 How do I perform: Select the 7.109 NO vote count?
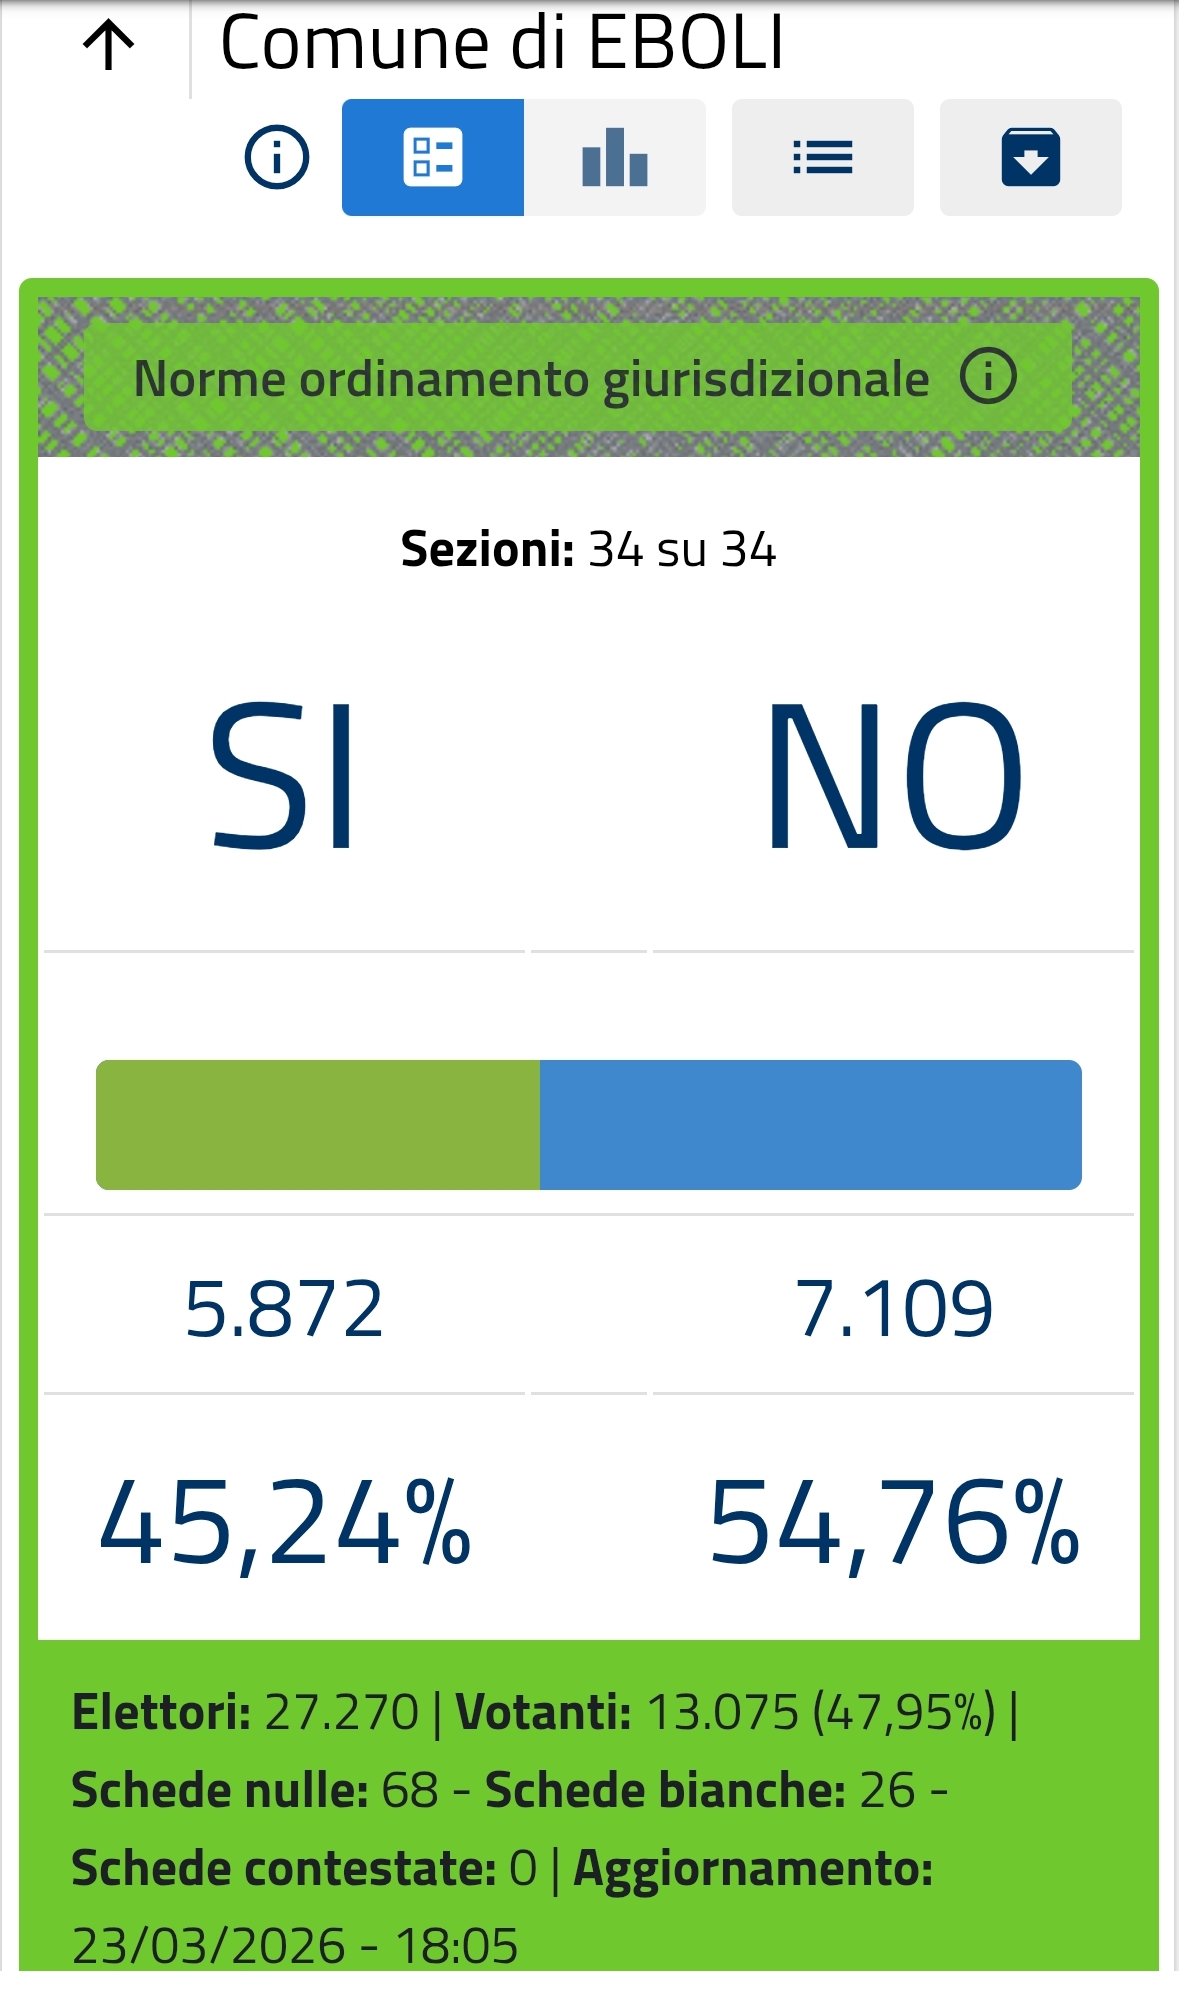point(894,1308)
